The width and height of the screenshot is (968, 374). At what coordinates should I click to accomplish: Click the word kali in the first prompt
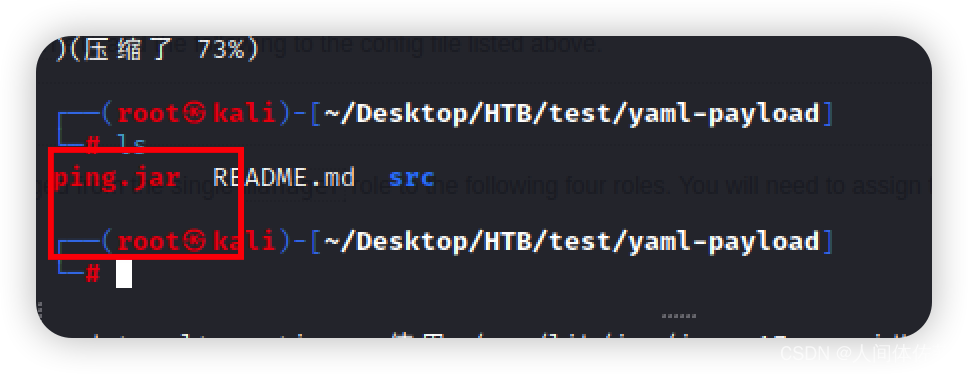(x=244, y=114)
